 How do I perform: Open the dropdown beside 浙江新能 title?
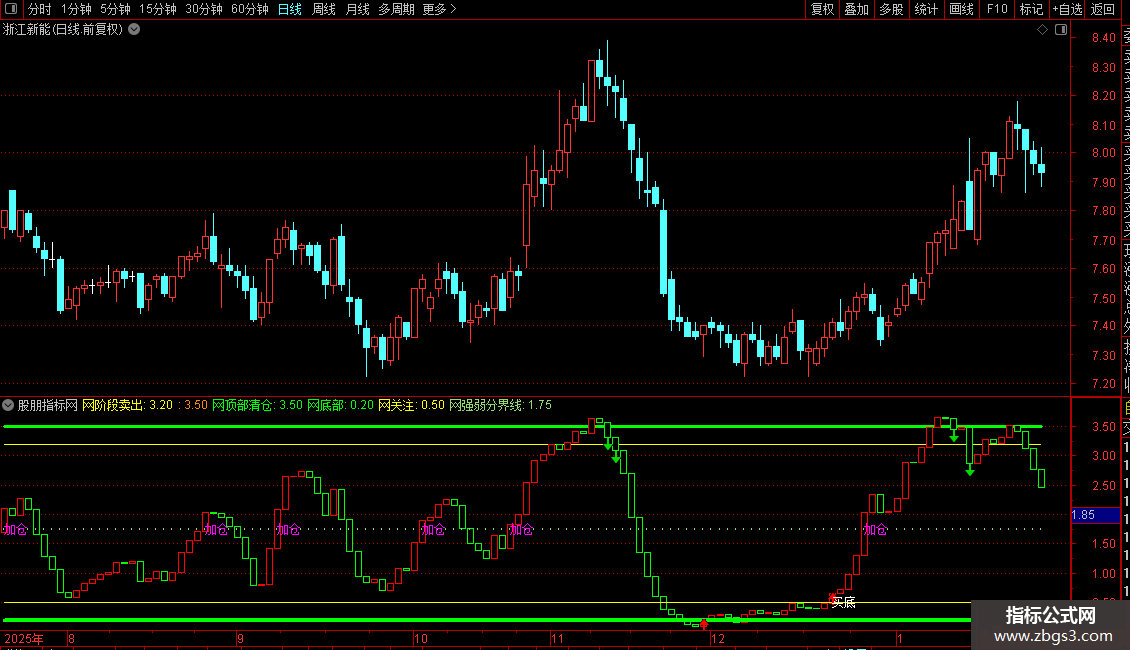[x=134, y=30]
